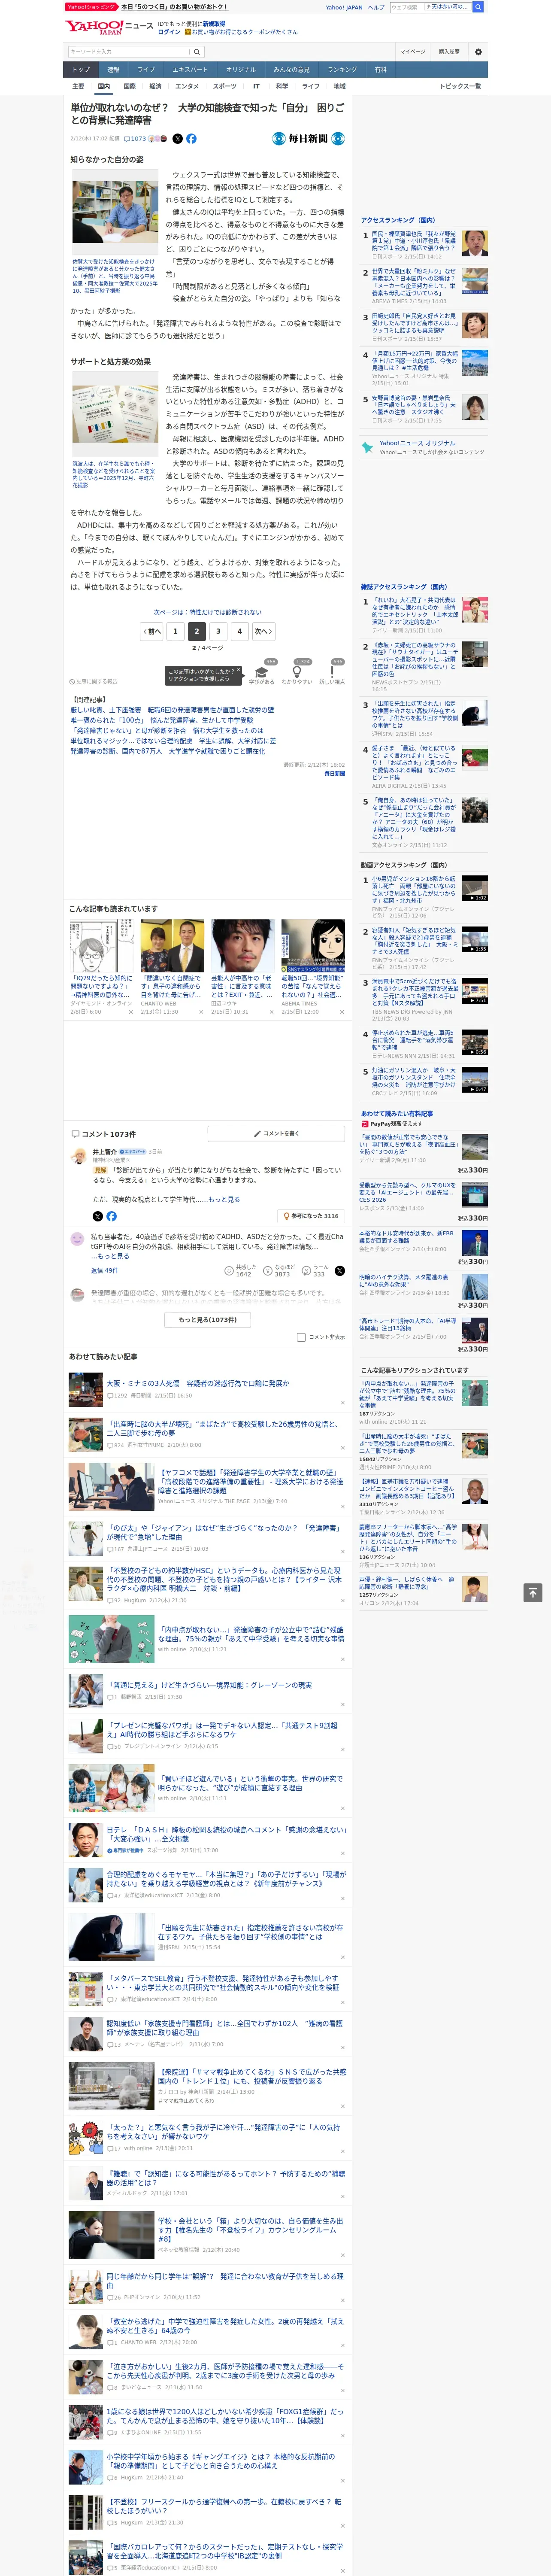Screen dimensions: 551x2576
Task: Open the medication notes photo thumbnail
Action: (115, 416)
